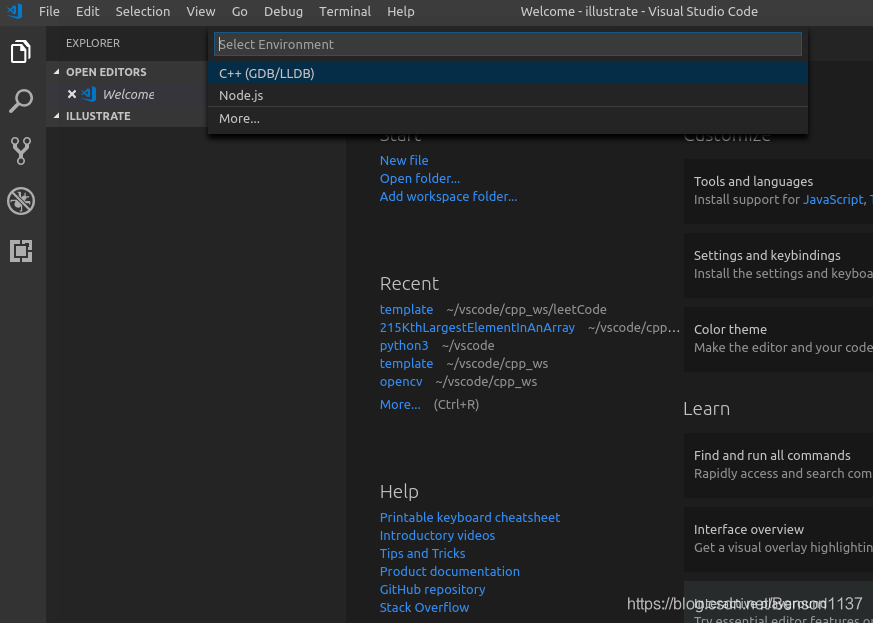Click Settings and keybindings card

pos(778,265)
